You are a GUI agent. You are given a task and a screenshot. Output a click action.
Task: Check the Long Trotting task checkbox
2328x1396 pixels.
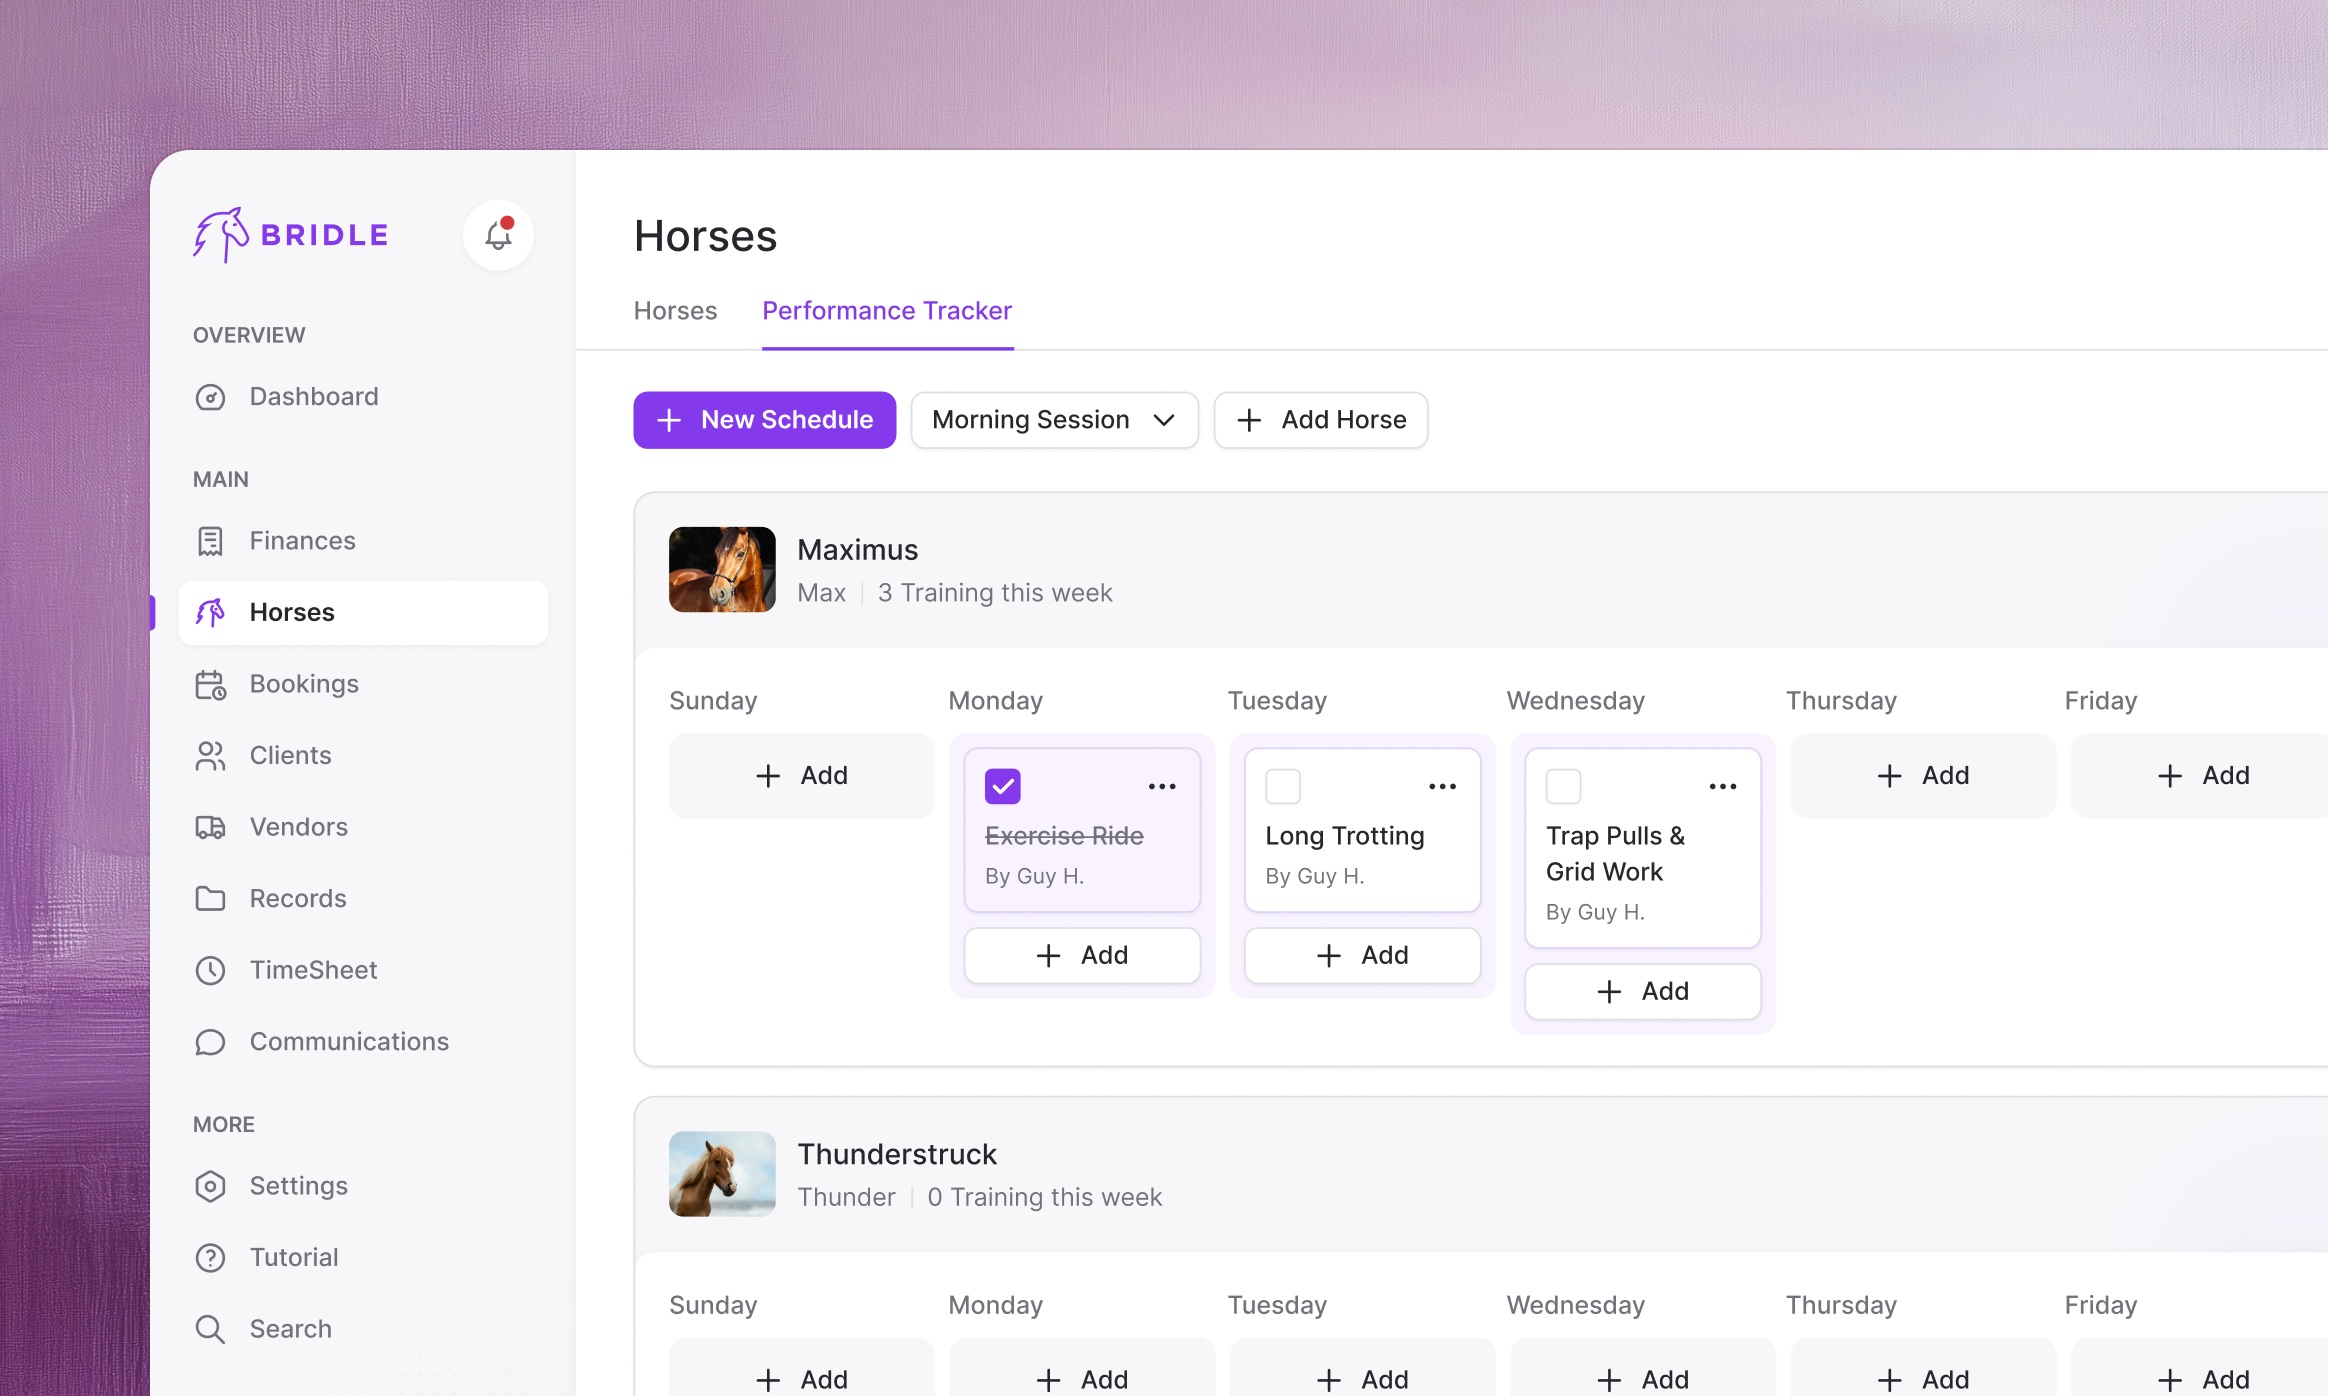click(x=1283, y=786)
